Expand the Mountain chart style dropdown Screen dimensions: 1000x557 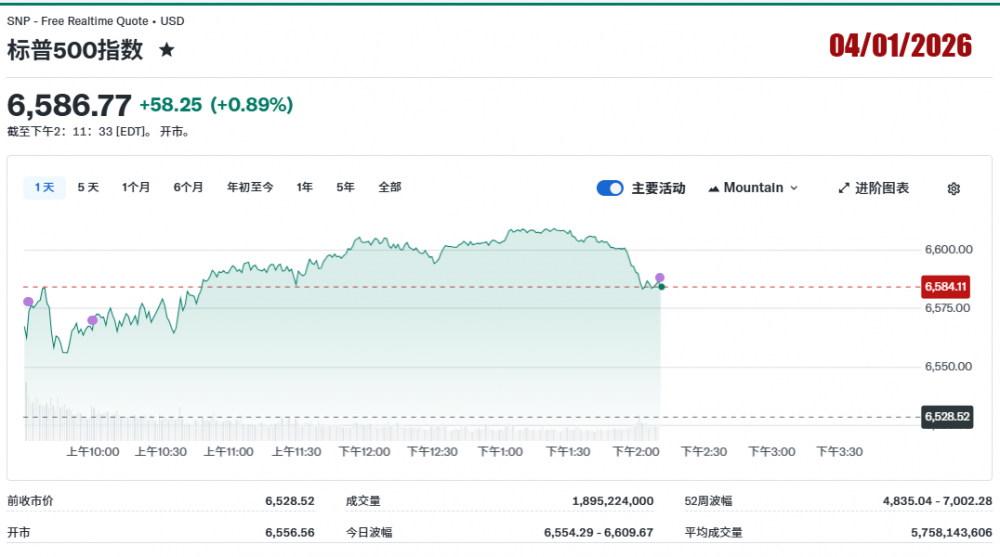[x=794, y=188]
